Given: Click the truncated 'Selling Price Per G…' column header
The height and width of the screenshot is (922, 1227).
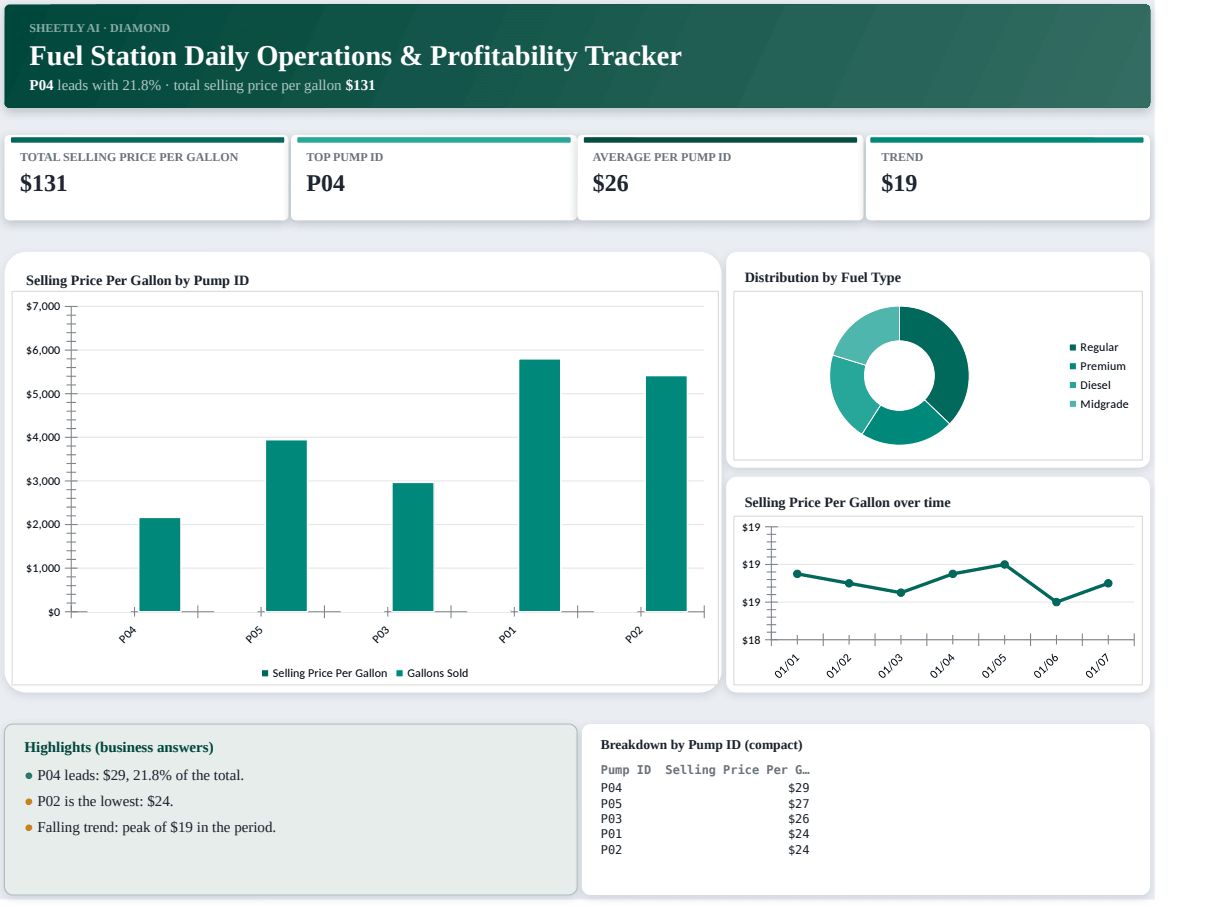Looking at the screenshot, I should (737, 770).
